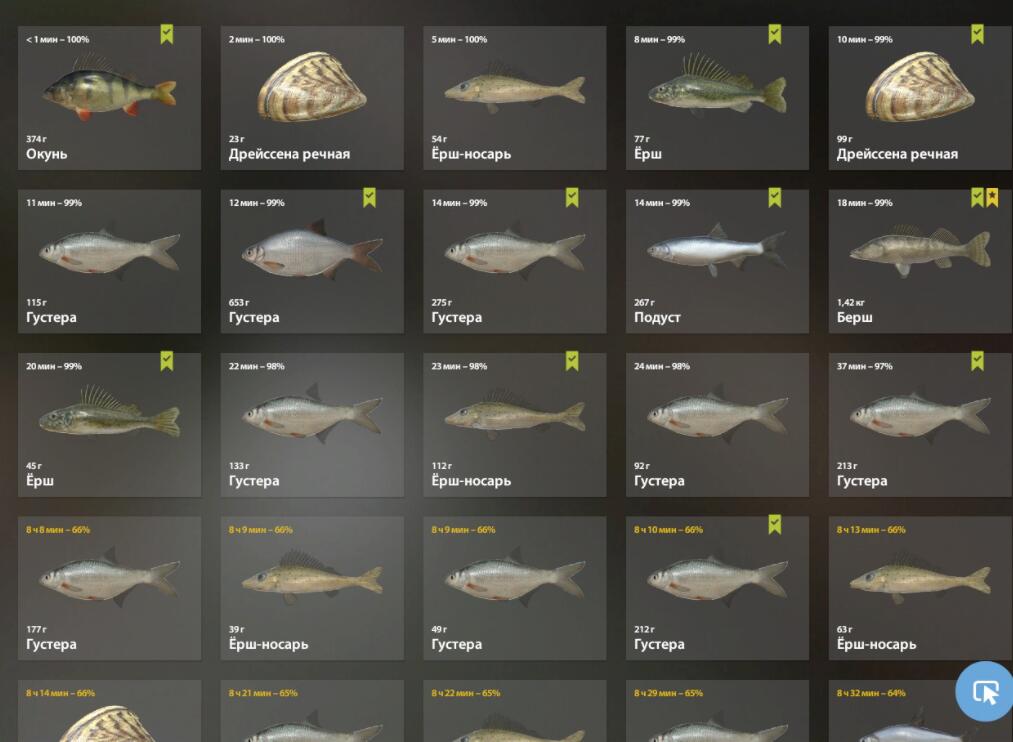Select the 54 г Ёрш-носарь fish card
The width and height of the screenshot is (1013, 742).
tap(515, 98)
